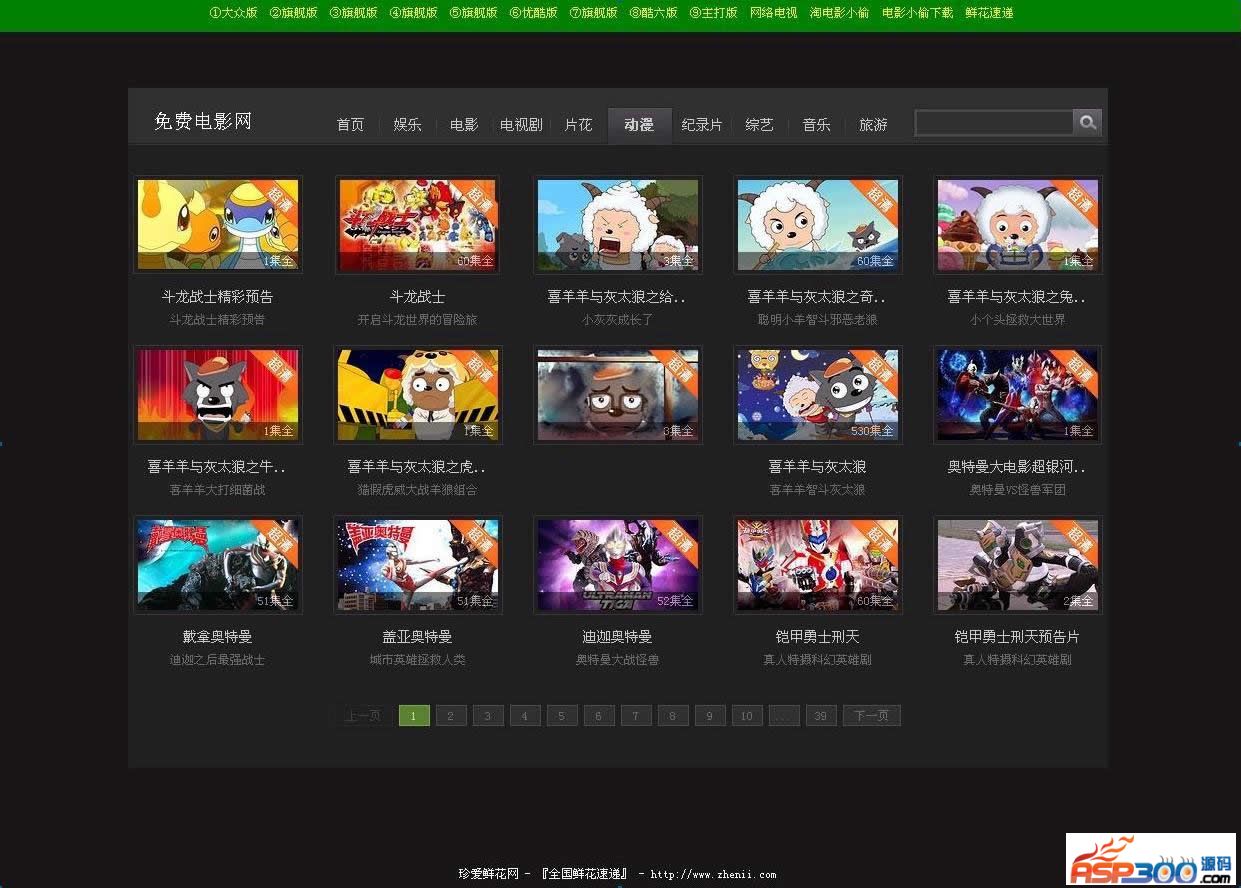Click 奥特曼大战怪兽 description text
This screenshot has width=1241, height=888.
[x=618, y=660]
